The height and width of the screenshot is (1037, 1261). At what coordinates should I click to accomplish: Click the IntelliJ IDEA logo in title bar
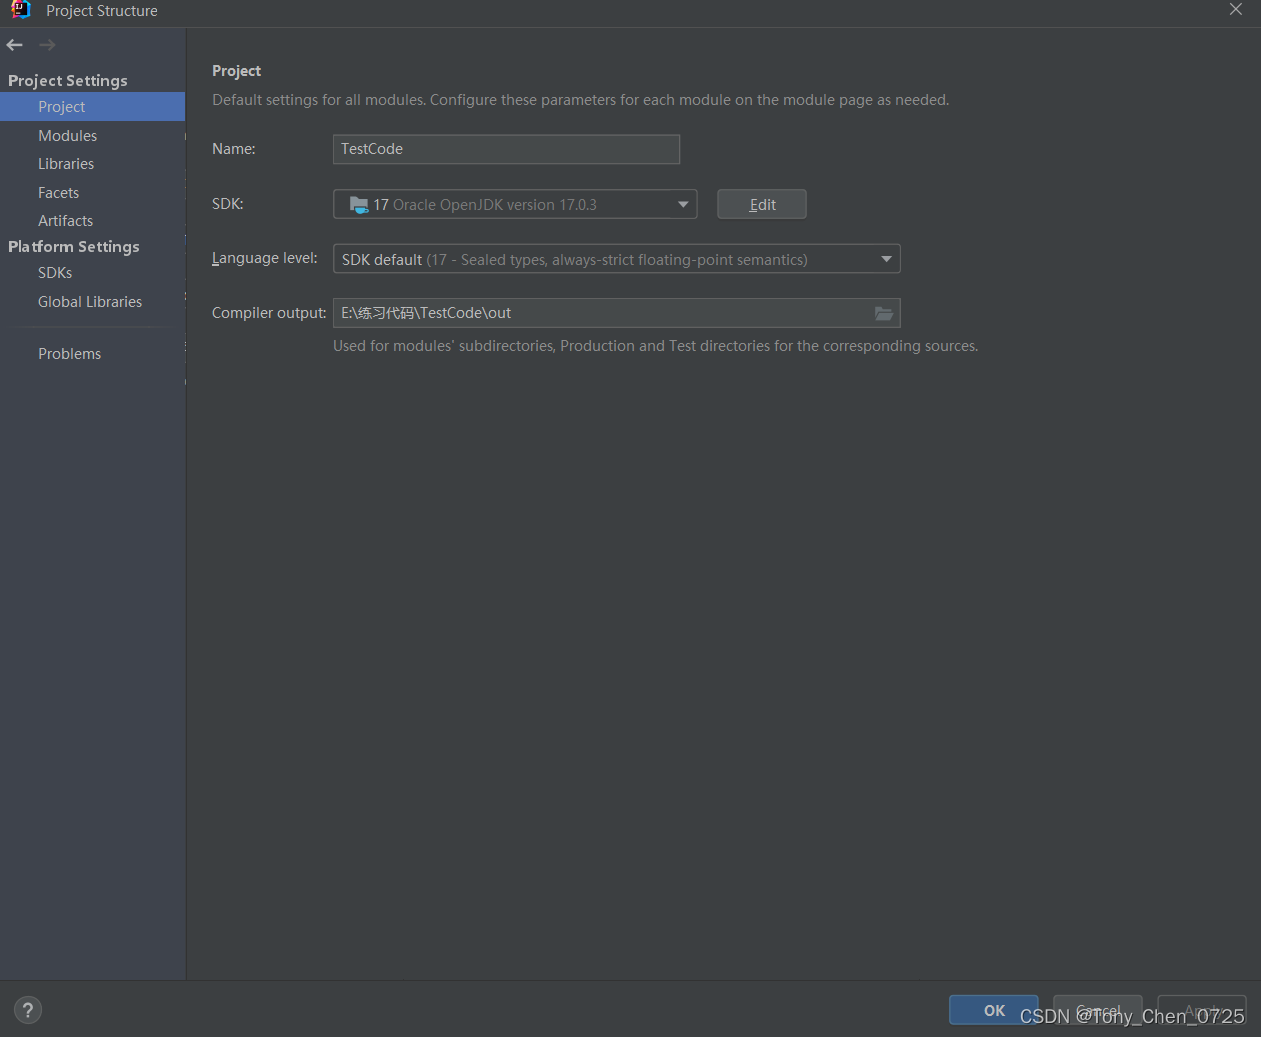(x=21, y=10)
